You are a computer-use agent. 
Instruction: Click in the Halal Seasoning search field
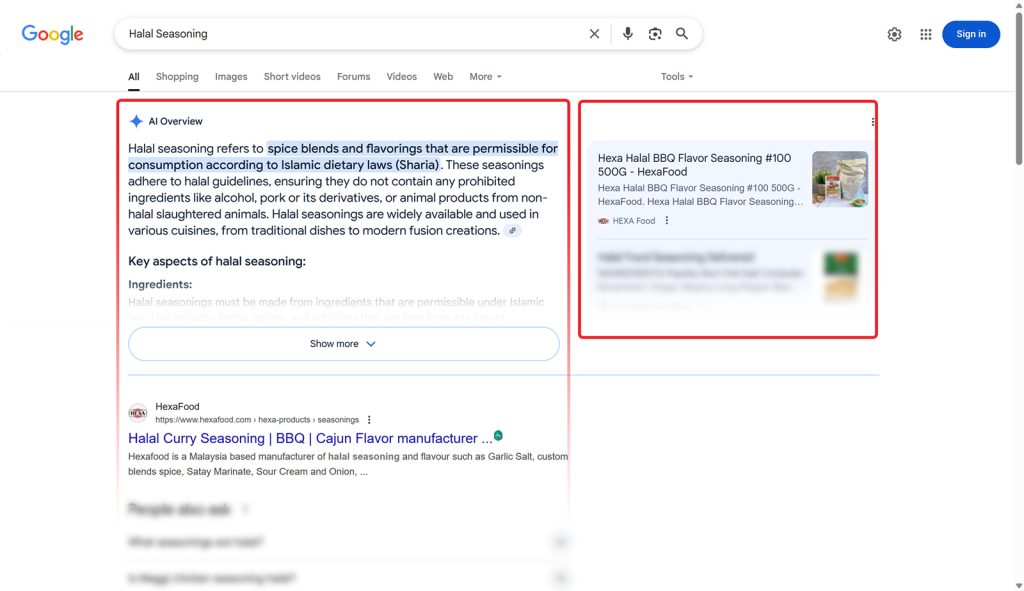tap(353, 34)
